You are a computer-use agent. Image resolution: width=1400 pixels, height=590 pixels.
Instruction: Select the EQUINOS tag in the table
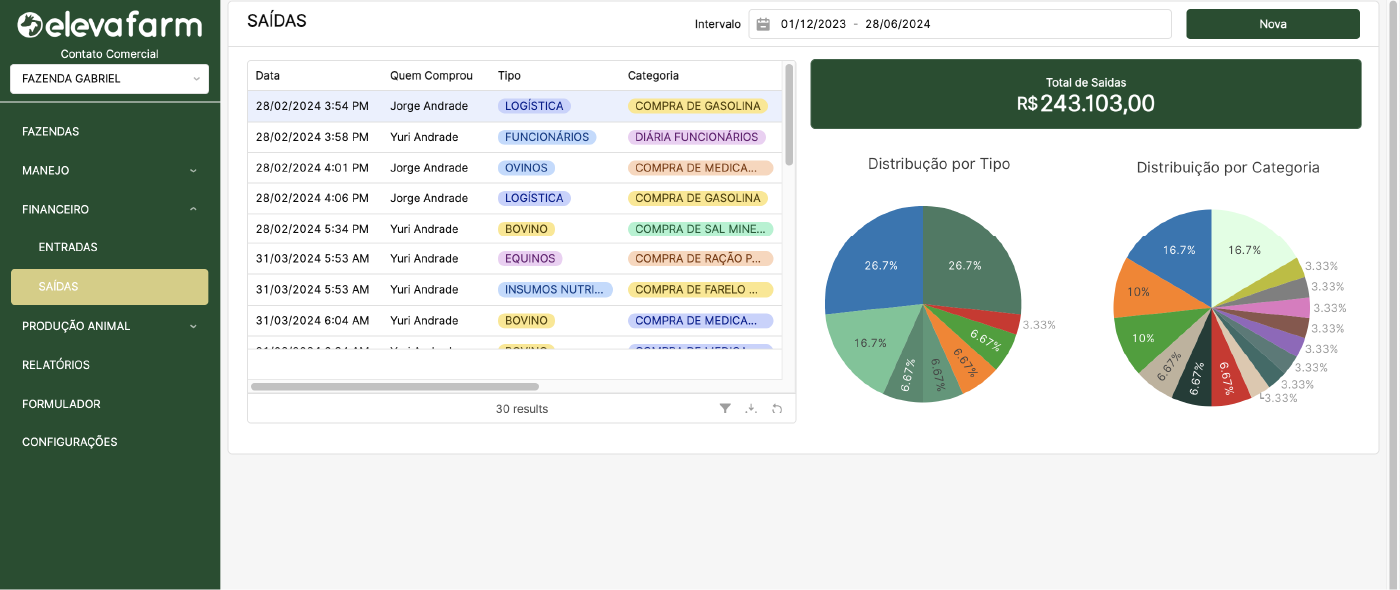click(x=530, y=259)
